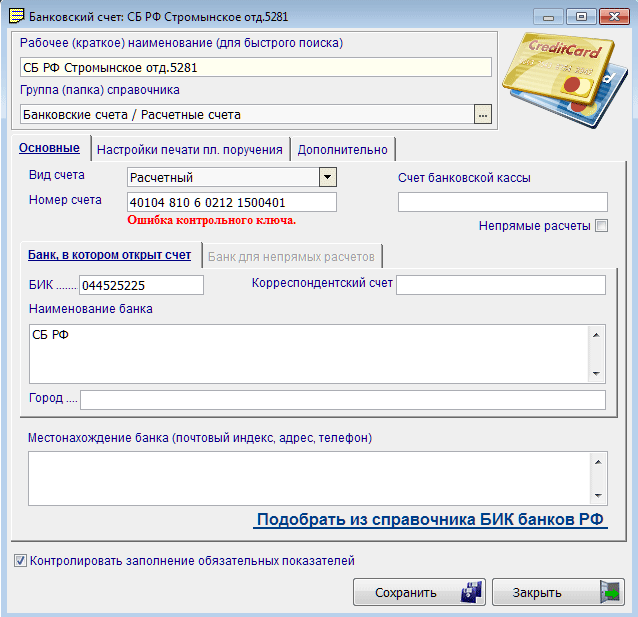Switch to the Дополнительно tab
Viewport: 638px width, 617px height.
[343, 150]
